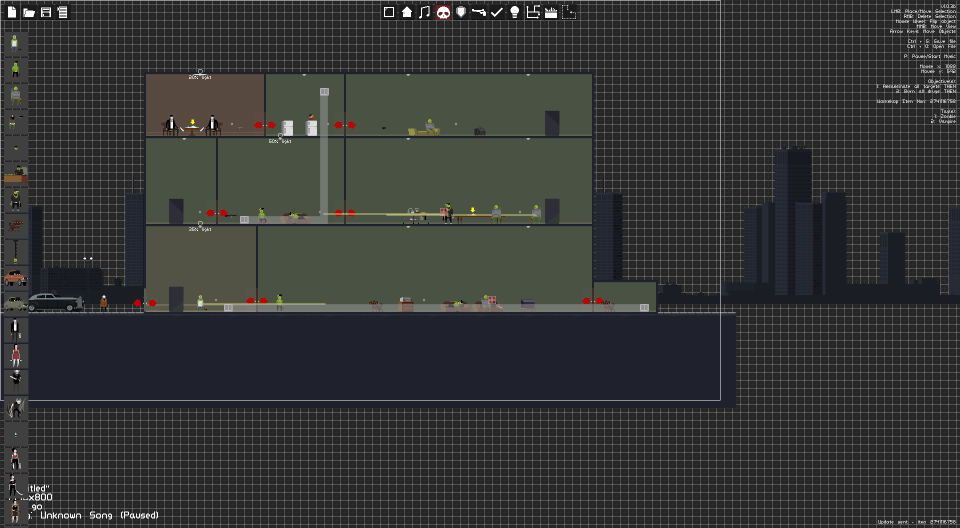Select the vent grate in the right annex
The height and width of the screenshot is (528, 960).
644,307
